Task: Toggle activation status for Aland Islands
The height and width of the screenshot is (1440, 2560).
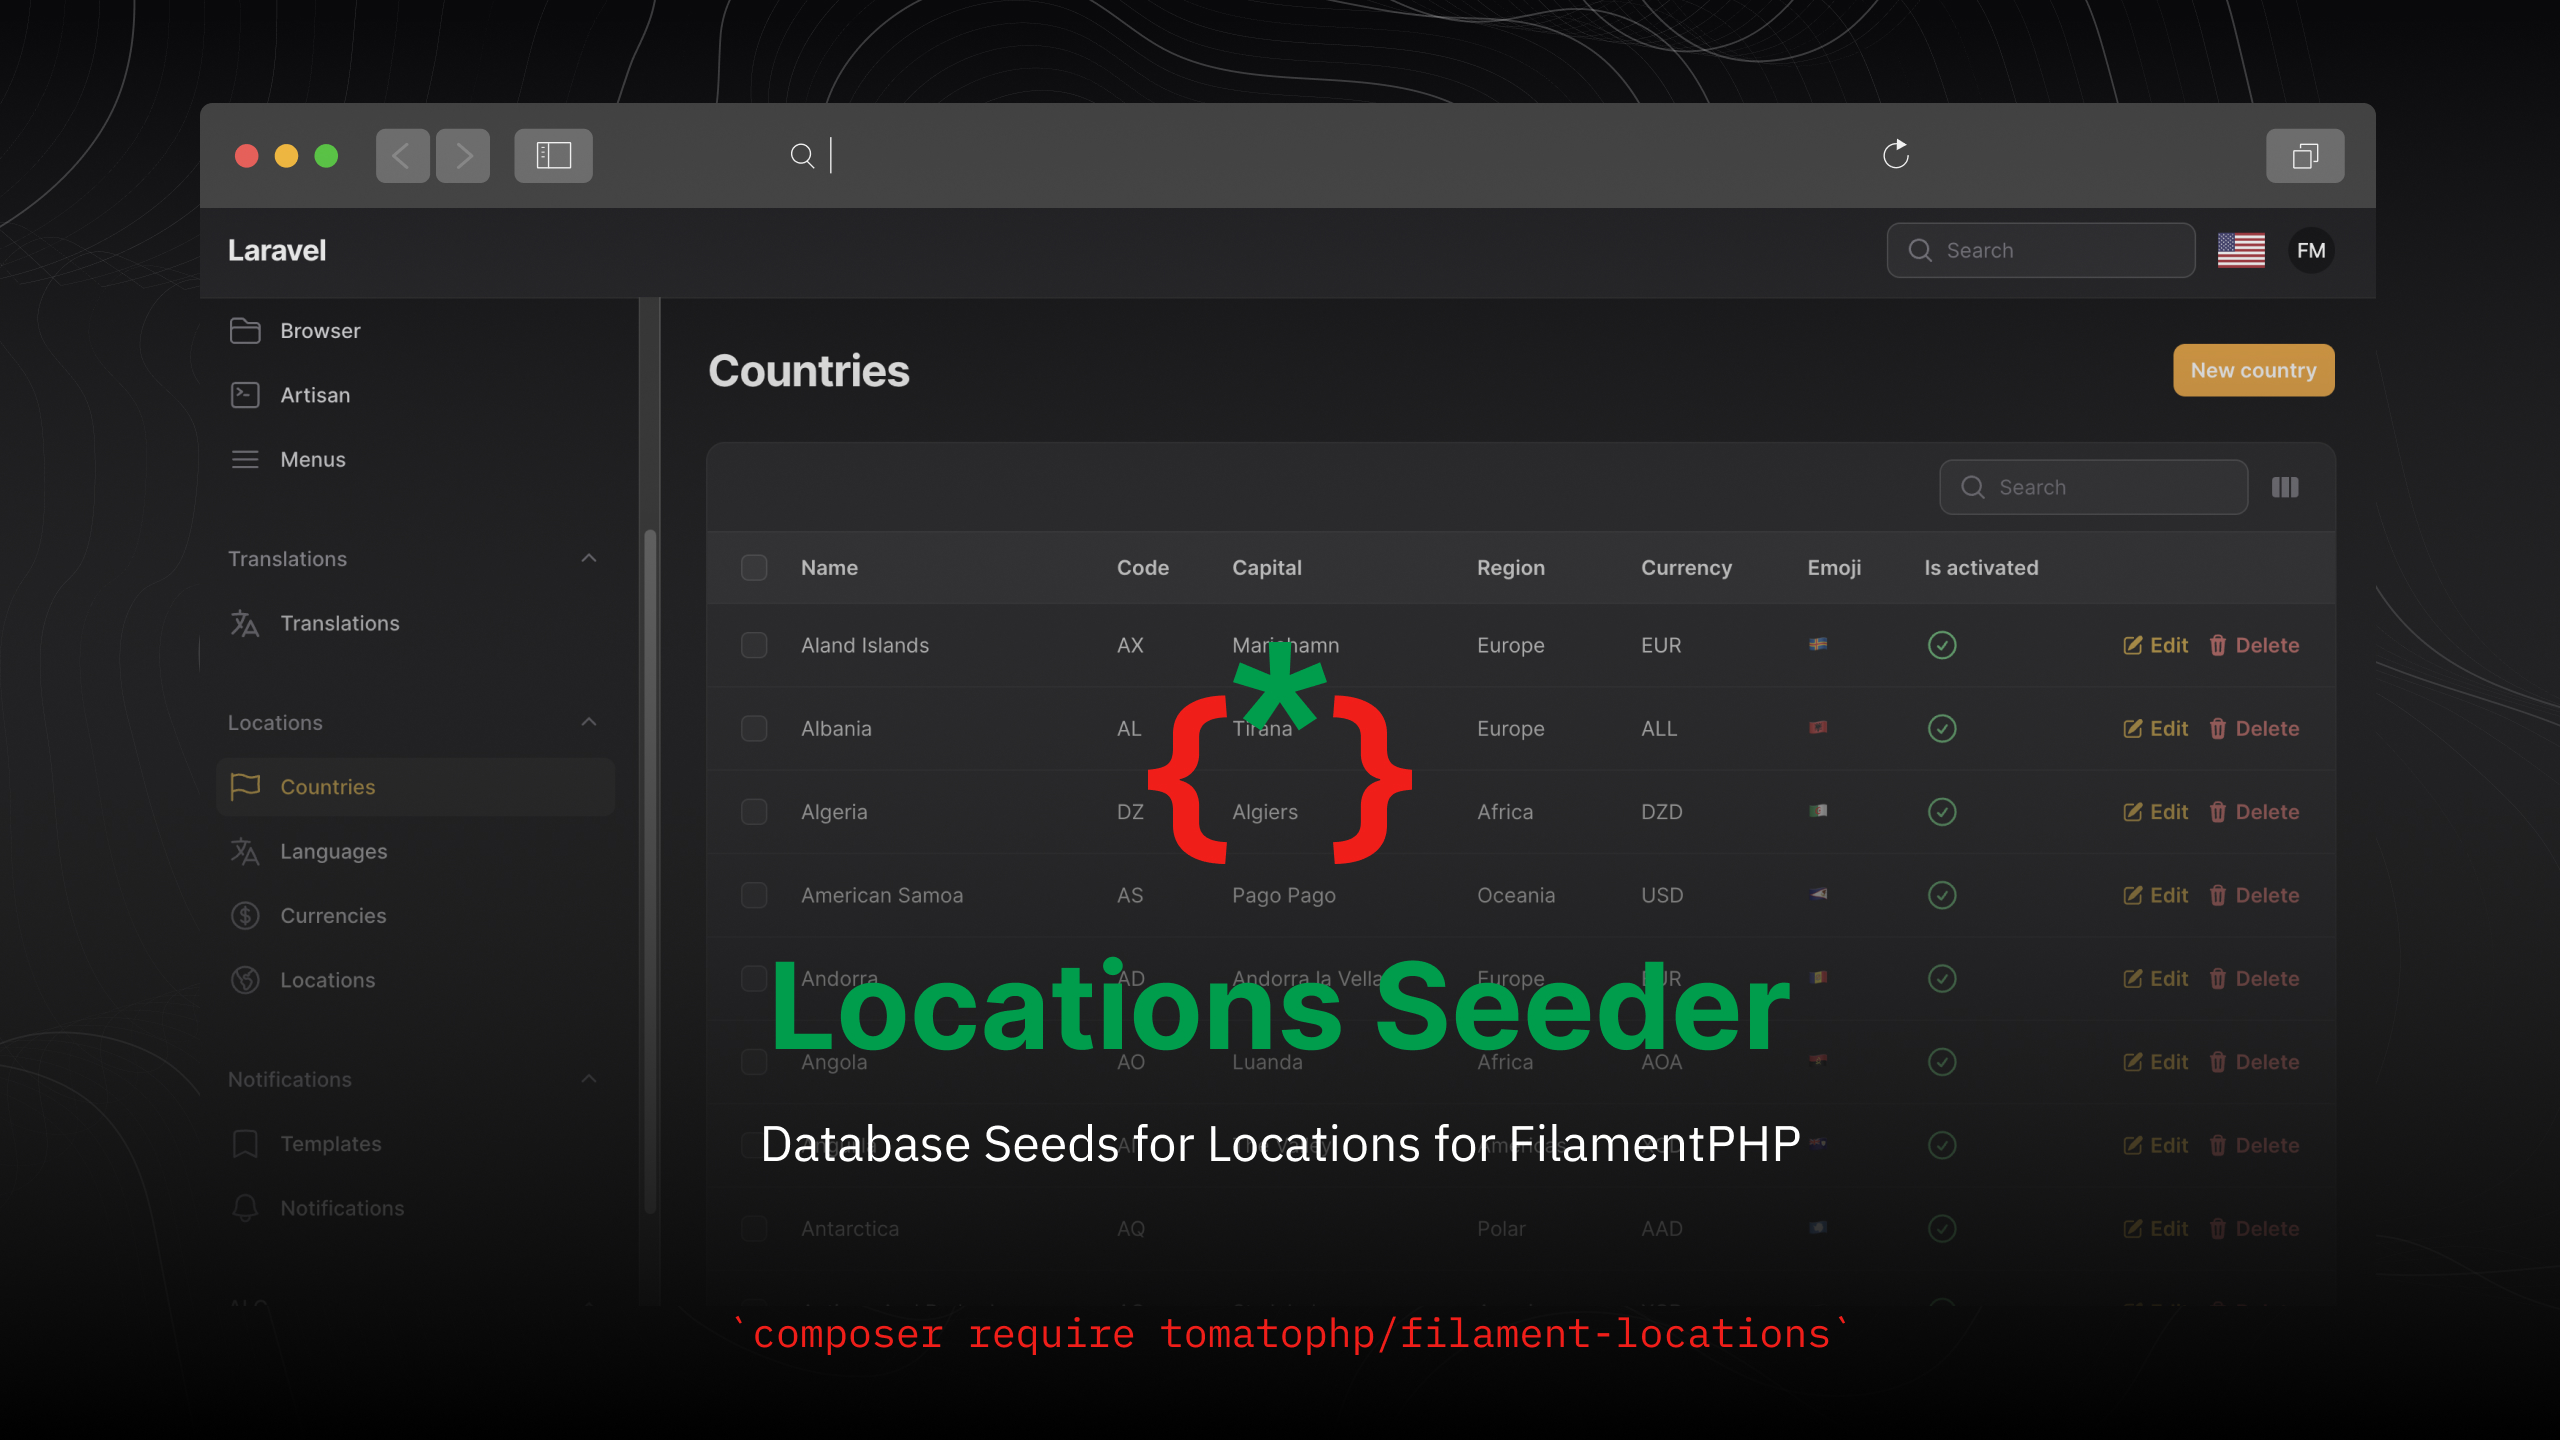Action: 1941,644
